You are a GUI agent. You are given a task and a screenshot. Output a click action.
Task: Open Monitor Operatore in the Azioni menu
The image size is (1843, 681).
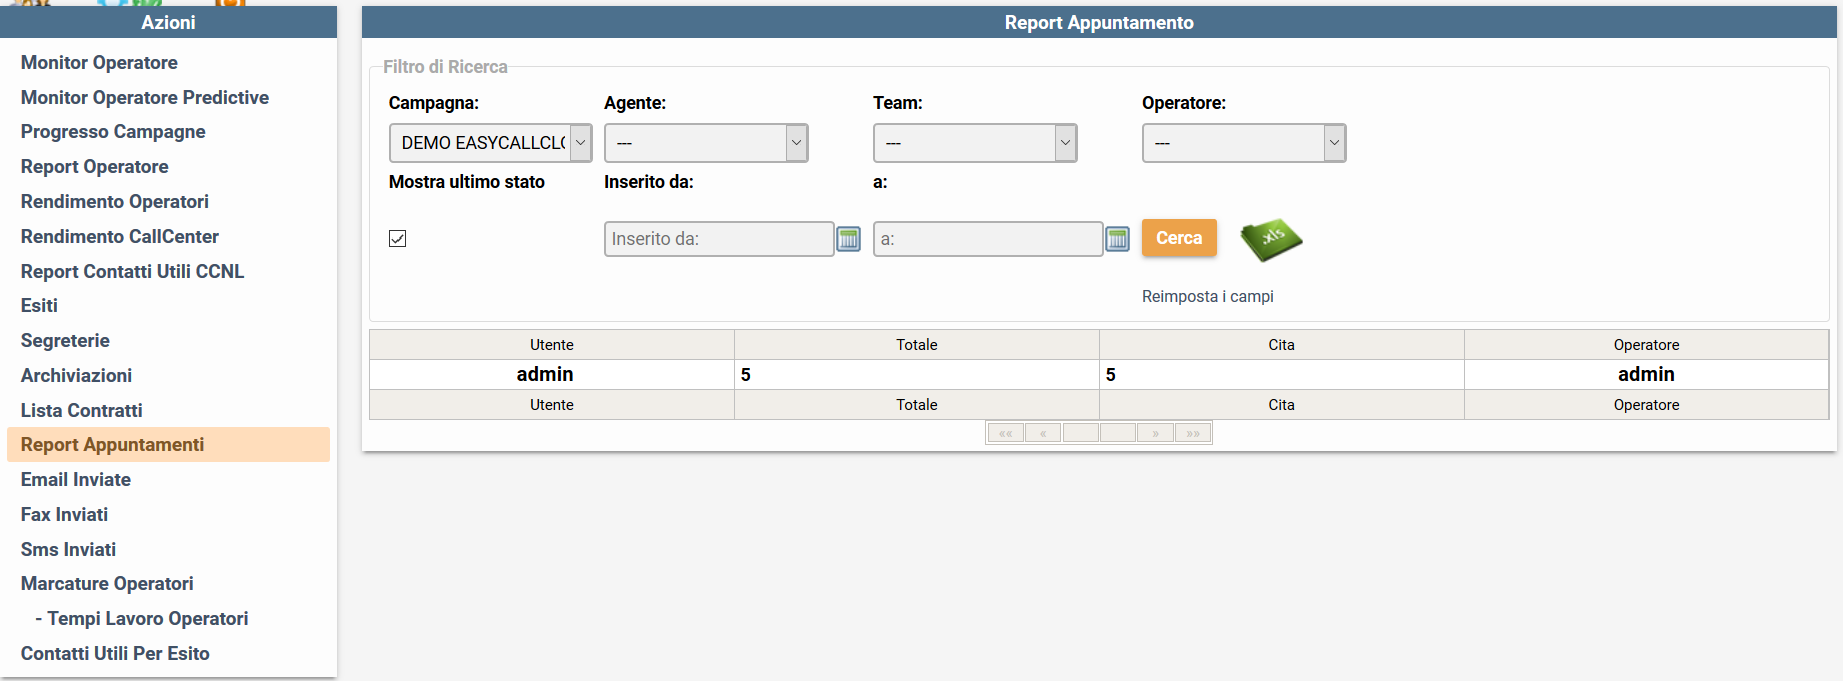99,62
